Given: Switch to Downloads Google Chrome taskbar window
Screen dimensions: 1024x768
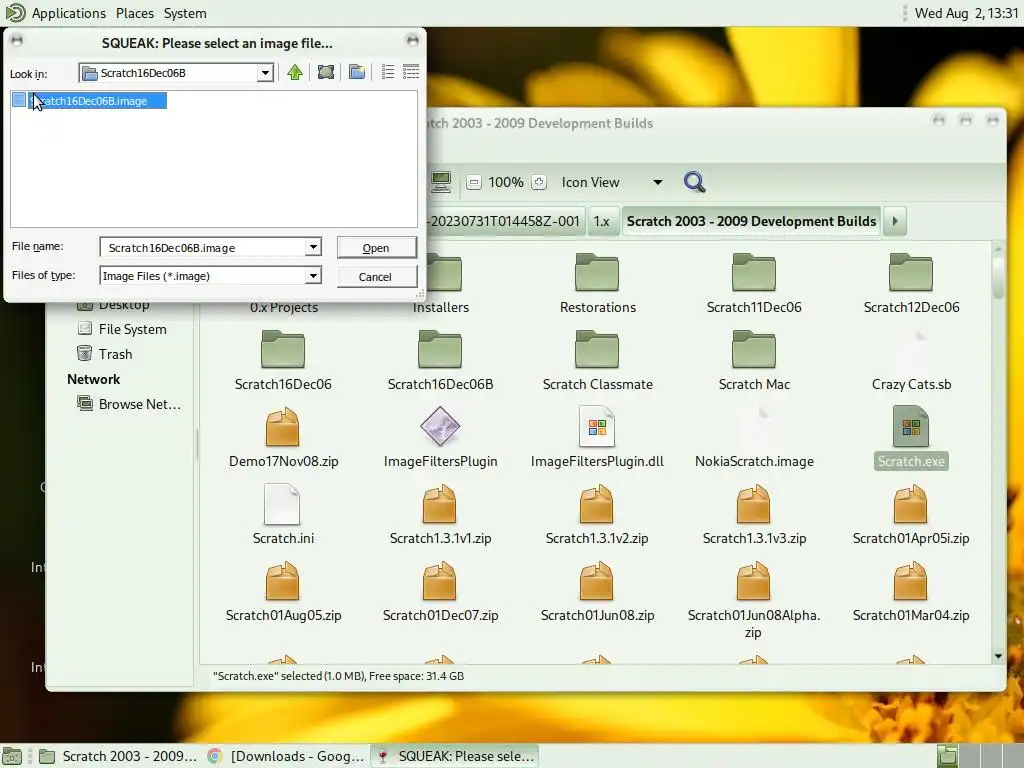Looking at the screenshot, I should [x=285, y=756].
